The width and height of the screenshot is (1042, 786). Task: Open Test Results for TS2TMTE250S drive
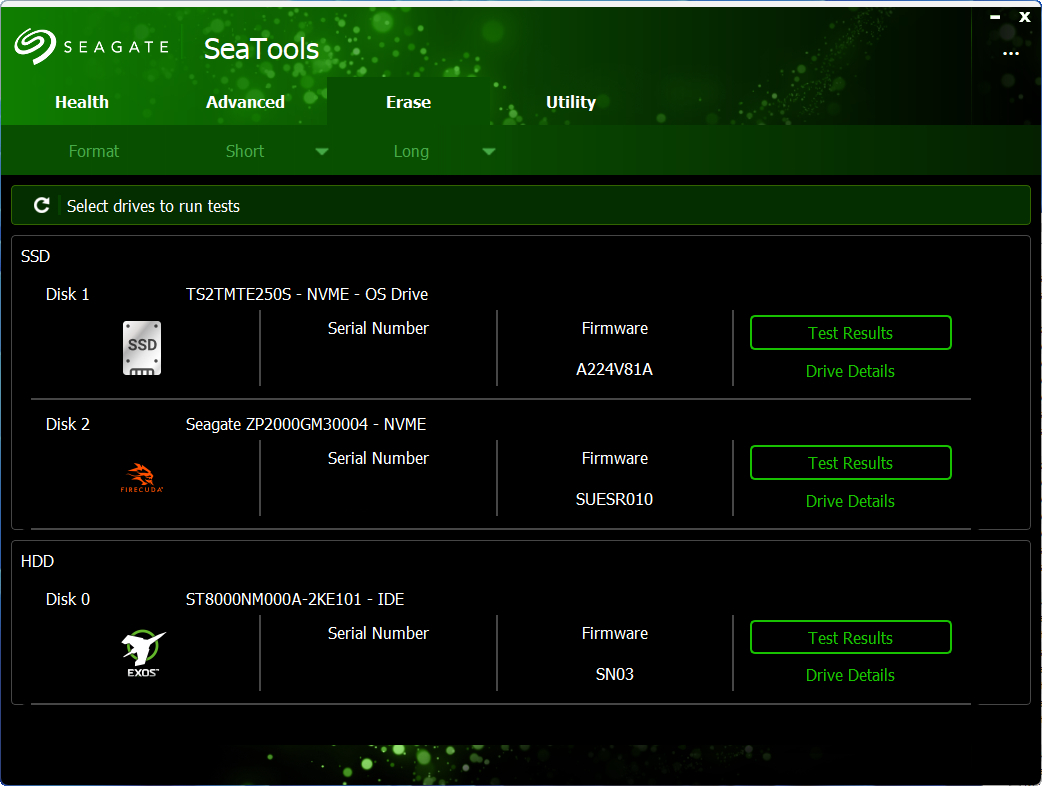[x=851, y=333]
